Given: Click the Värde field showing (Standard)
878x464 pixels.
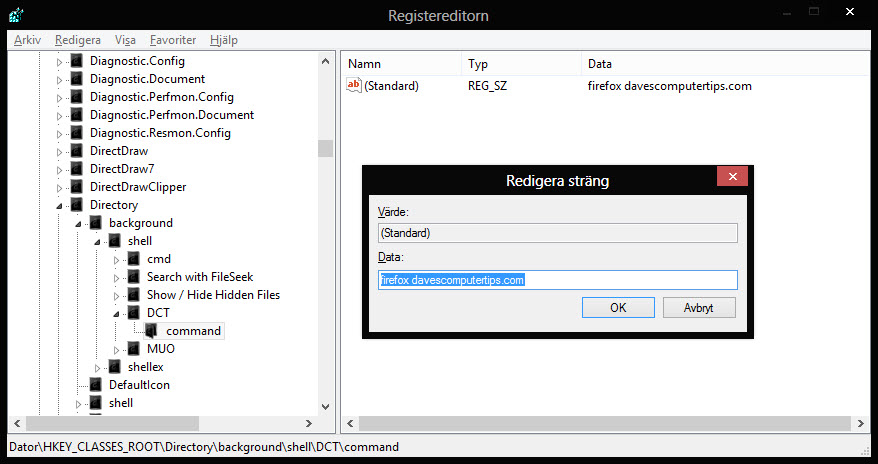Looking at the screenshot, I should point(558,233).
